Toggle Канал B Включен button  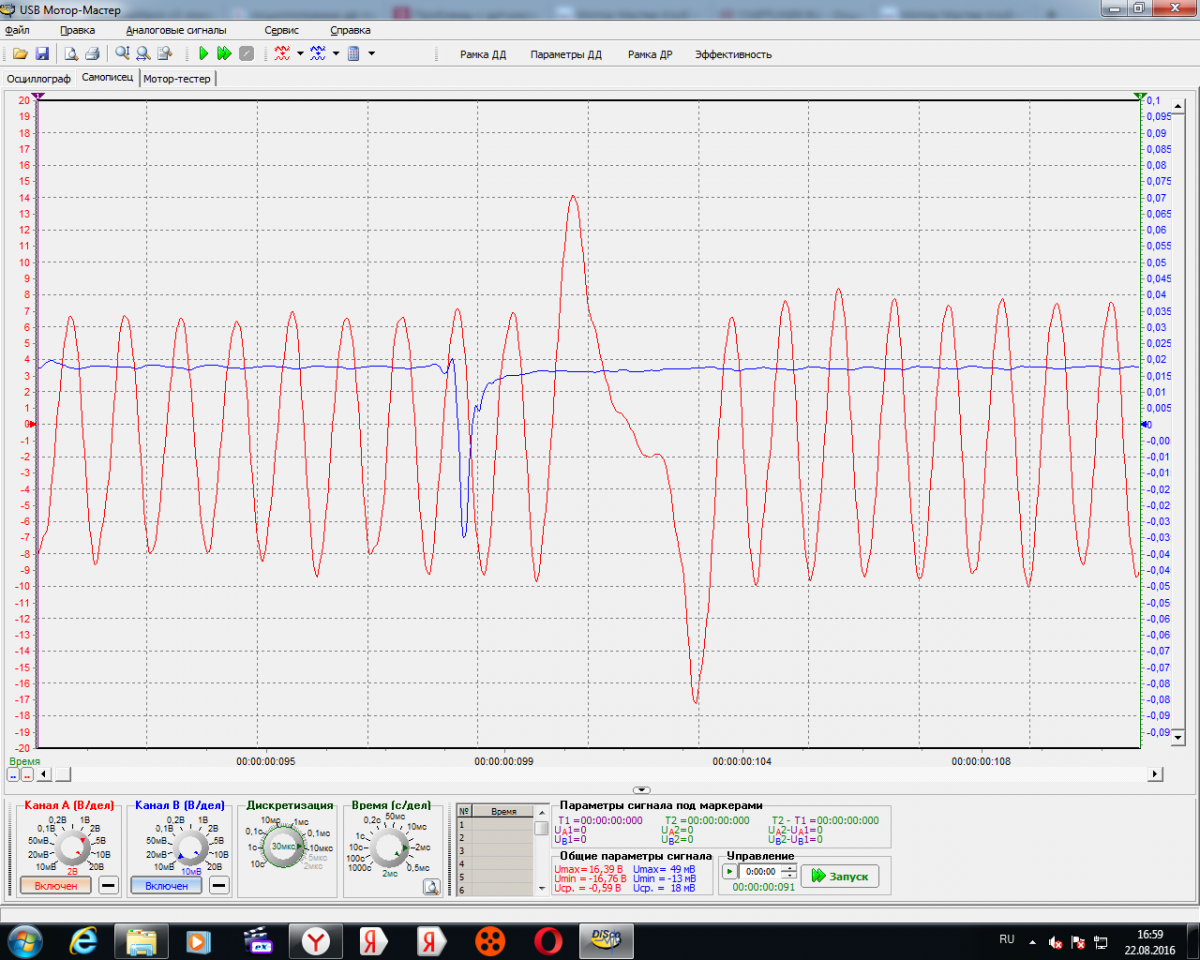pyautogui.click(x=166, y=885)
